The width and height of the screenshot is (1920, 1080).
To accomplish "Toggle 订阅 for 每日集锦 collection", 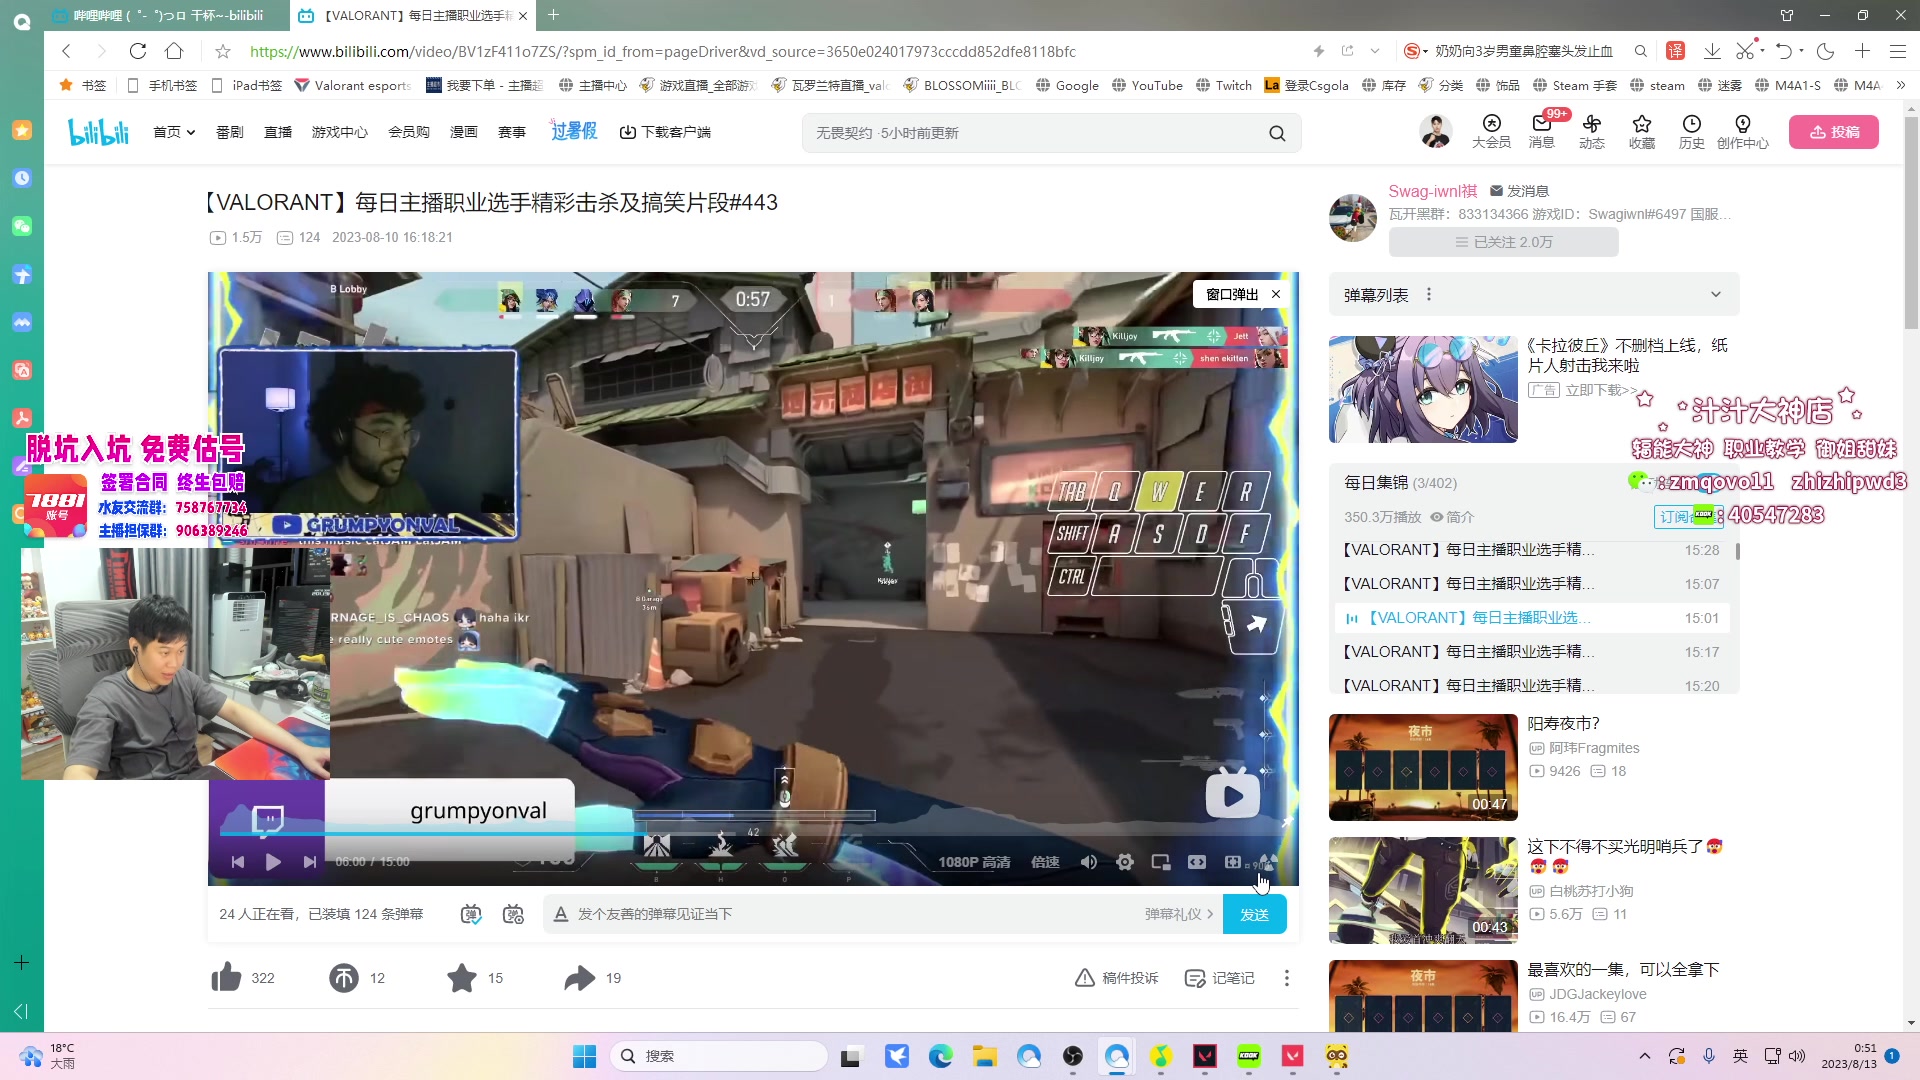I will point(1688,516).
